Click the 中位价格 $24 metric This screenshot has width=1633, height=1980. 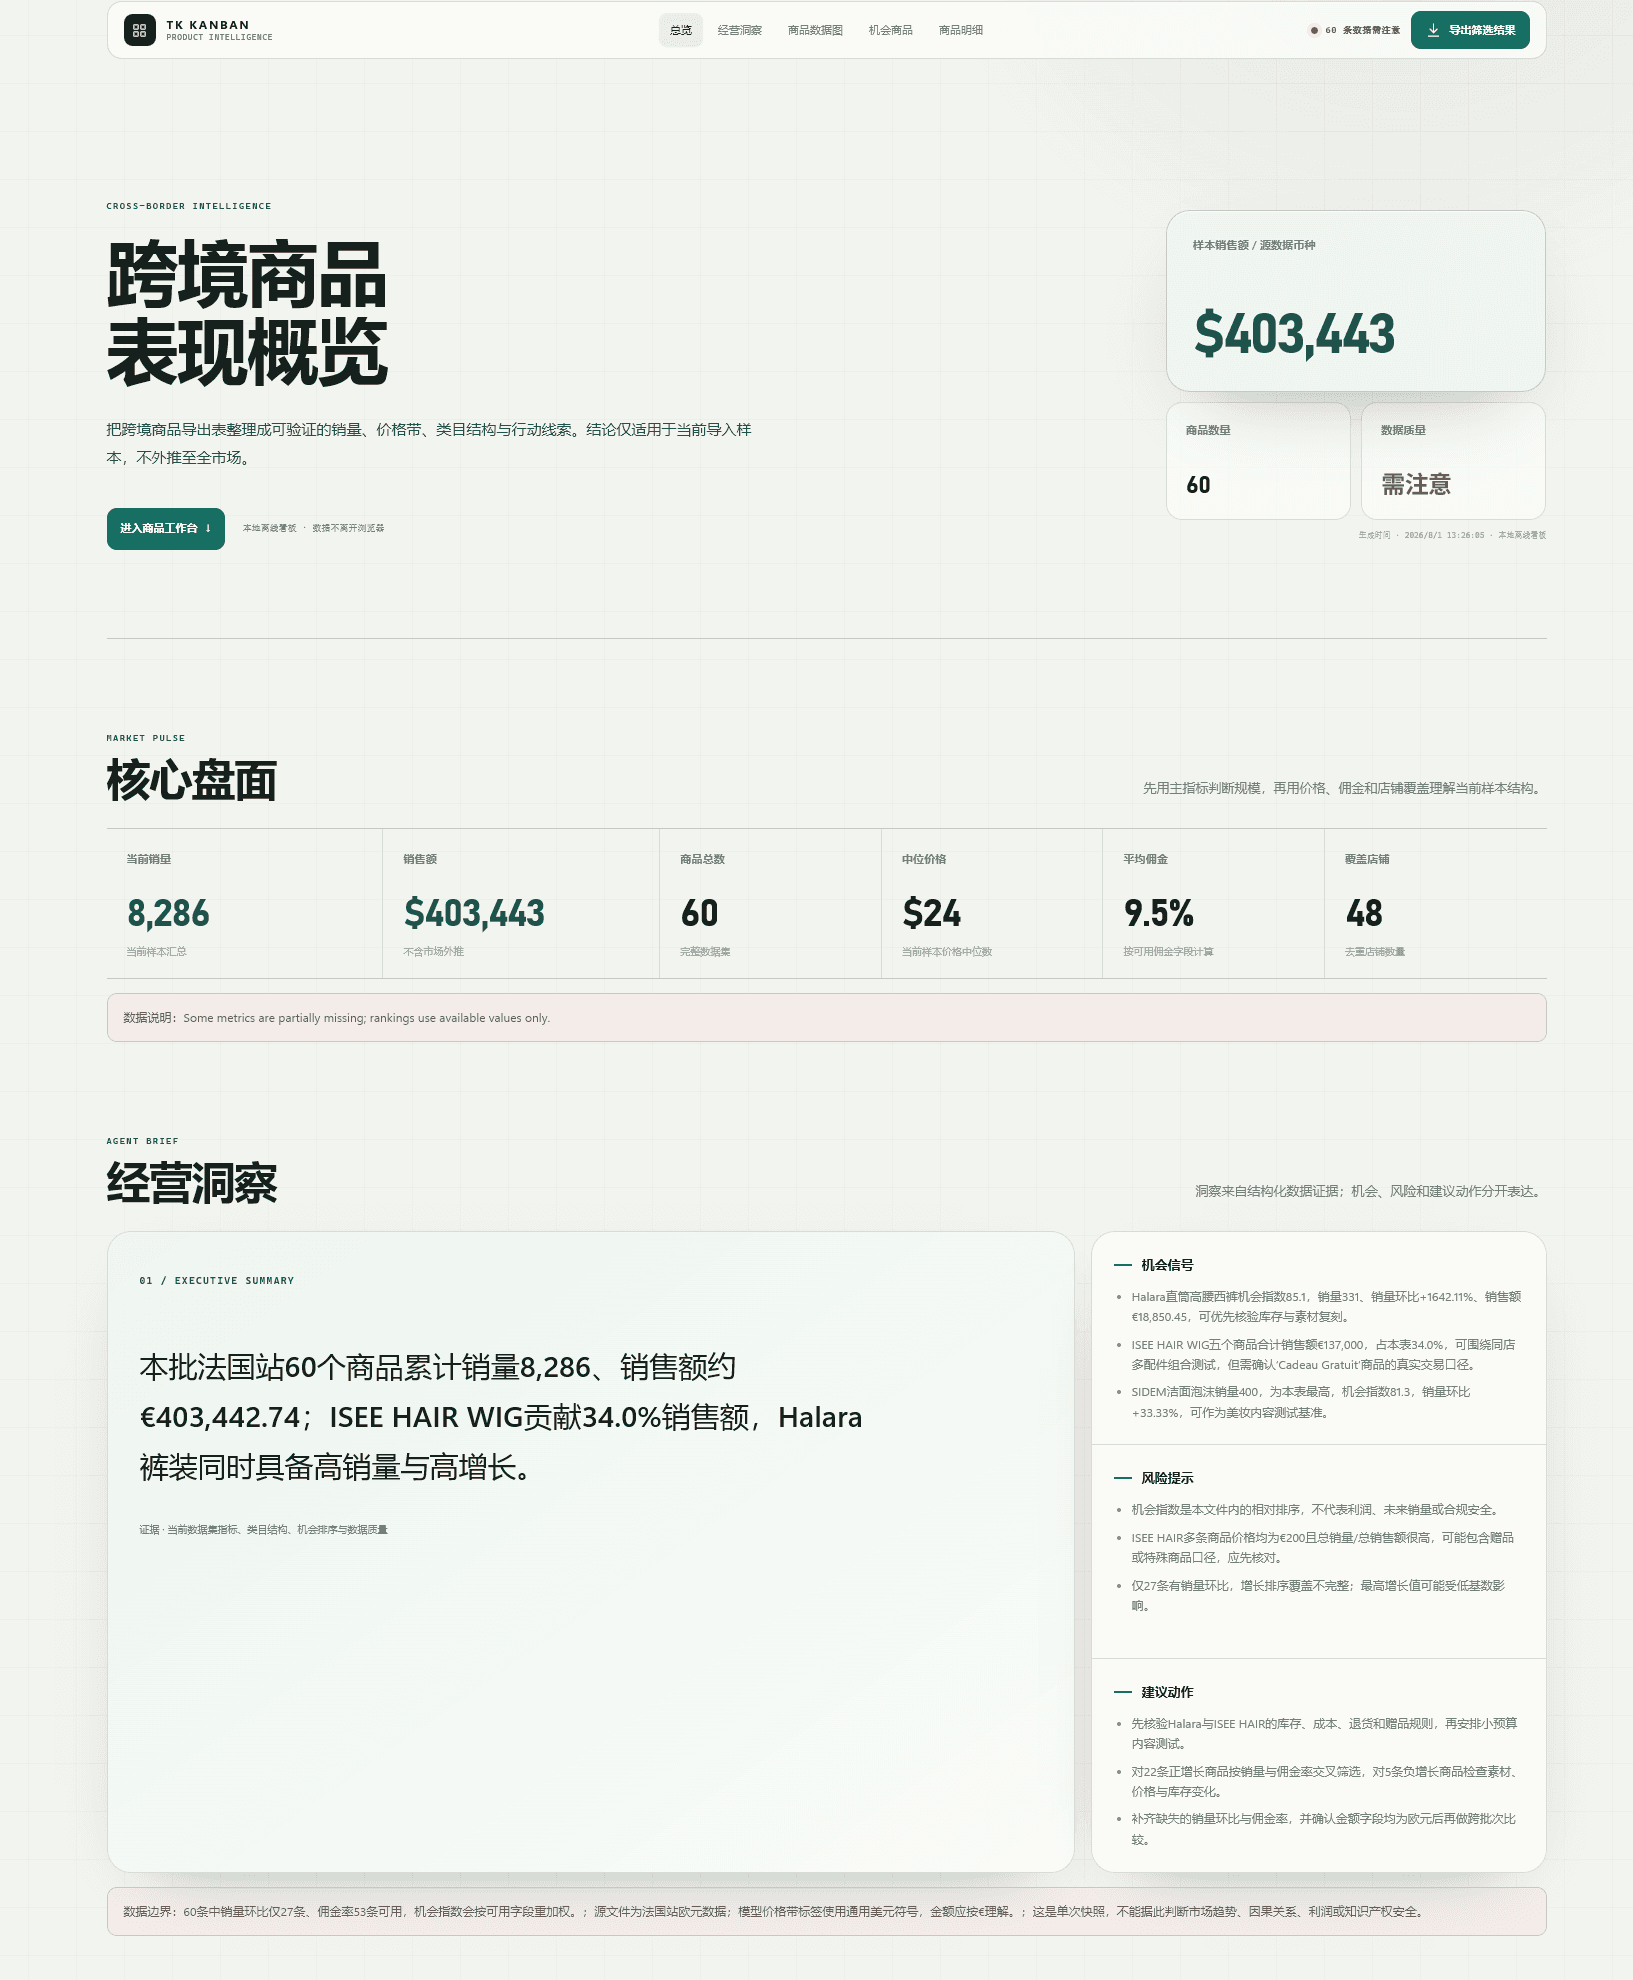click(992, 904)
